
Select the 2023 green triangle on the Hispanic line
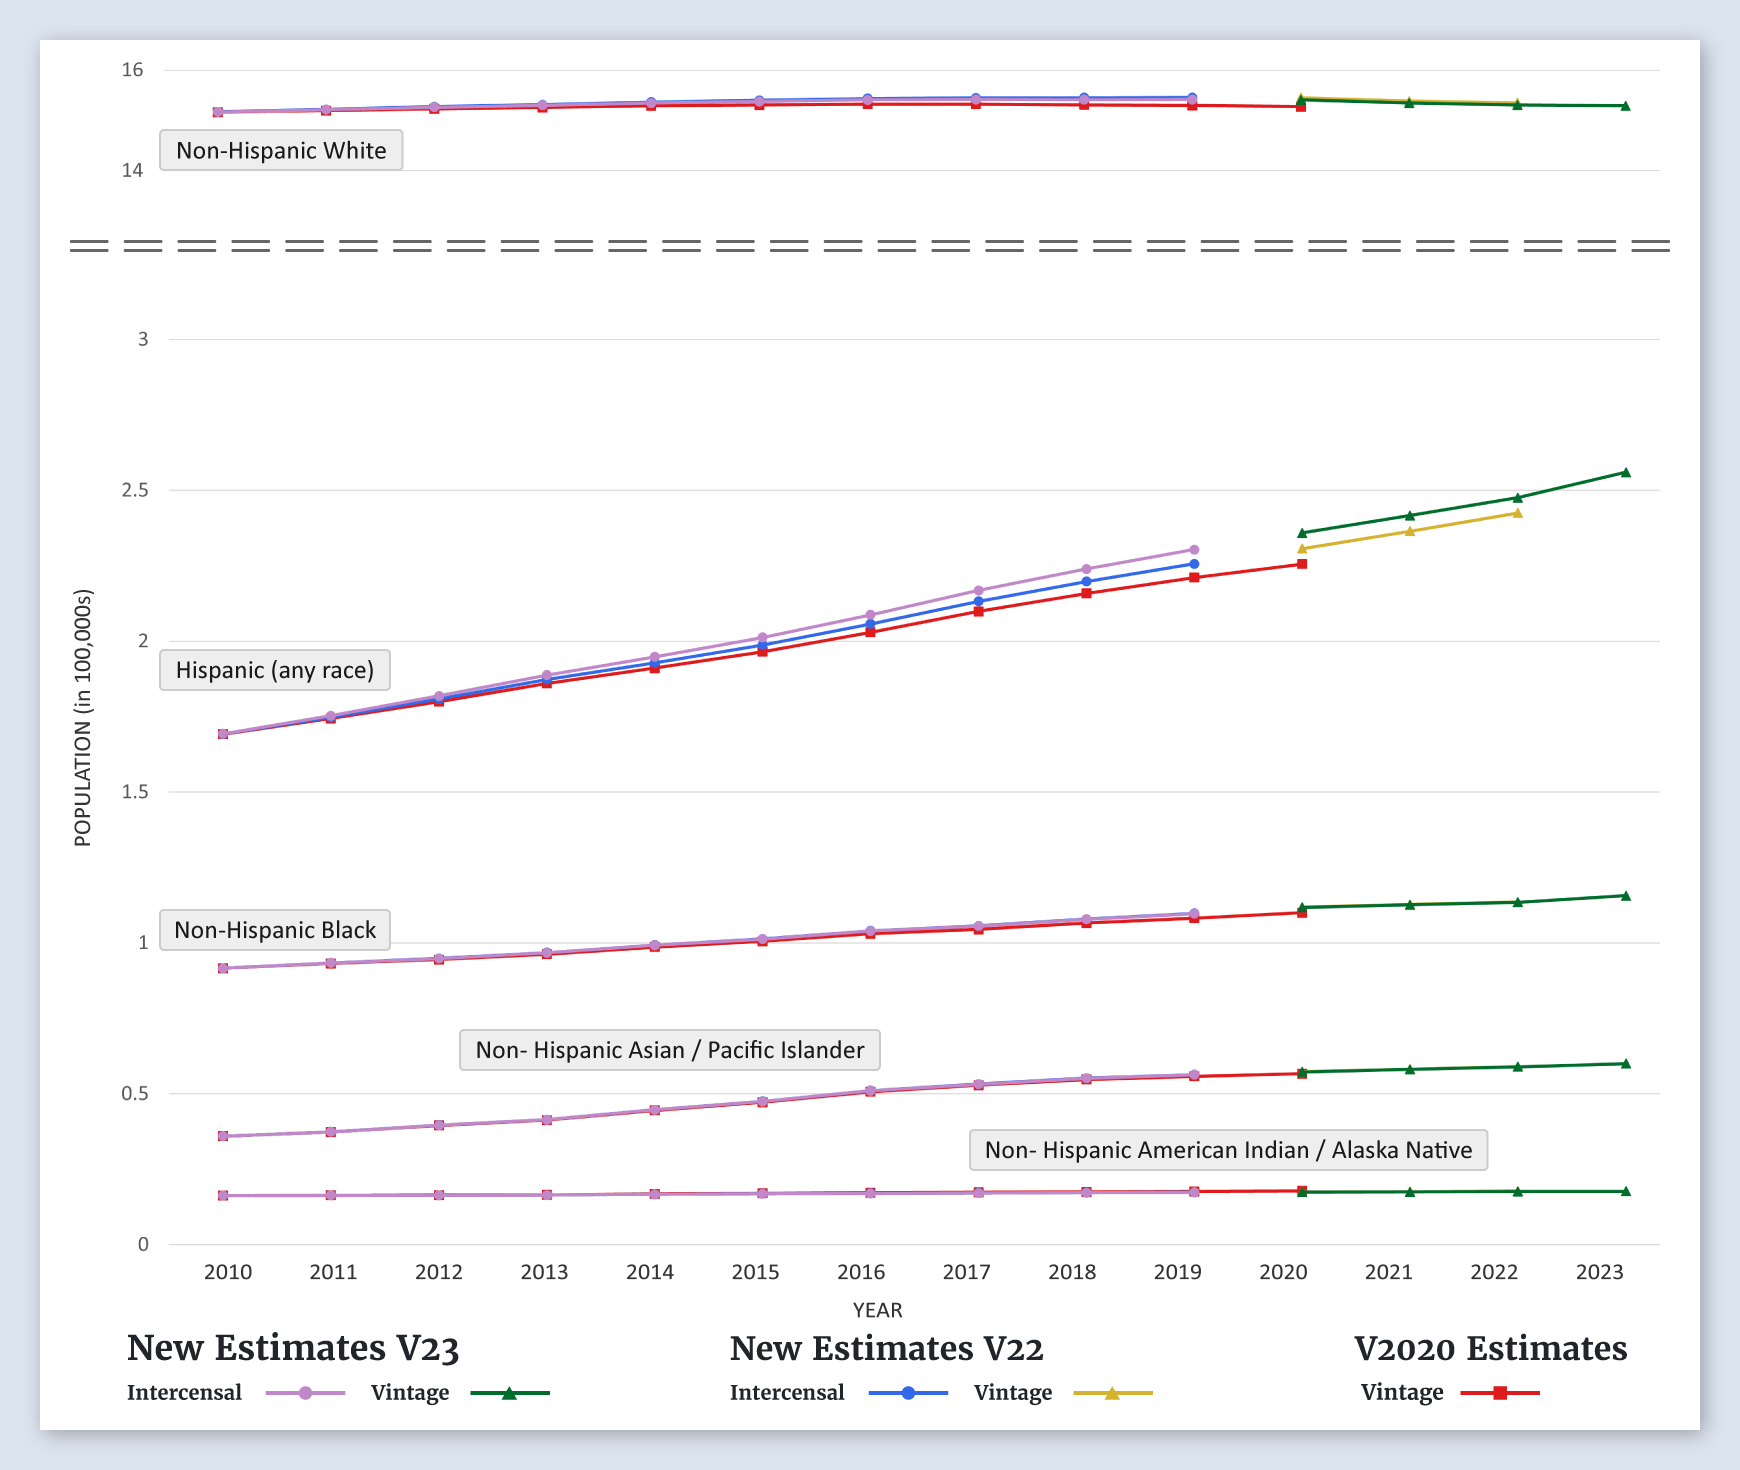tap(1625, 472)
